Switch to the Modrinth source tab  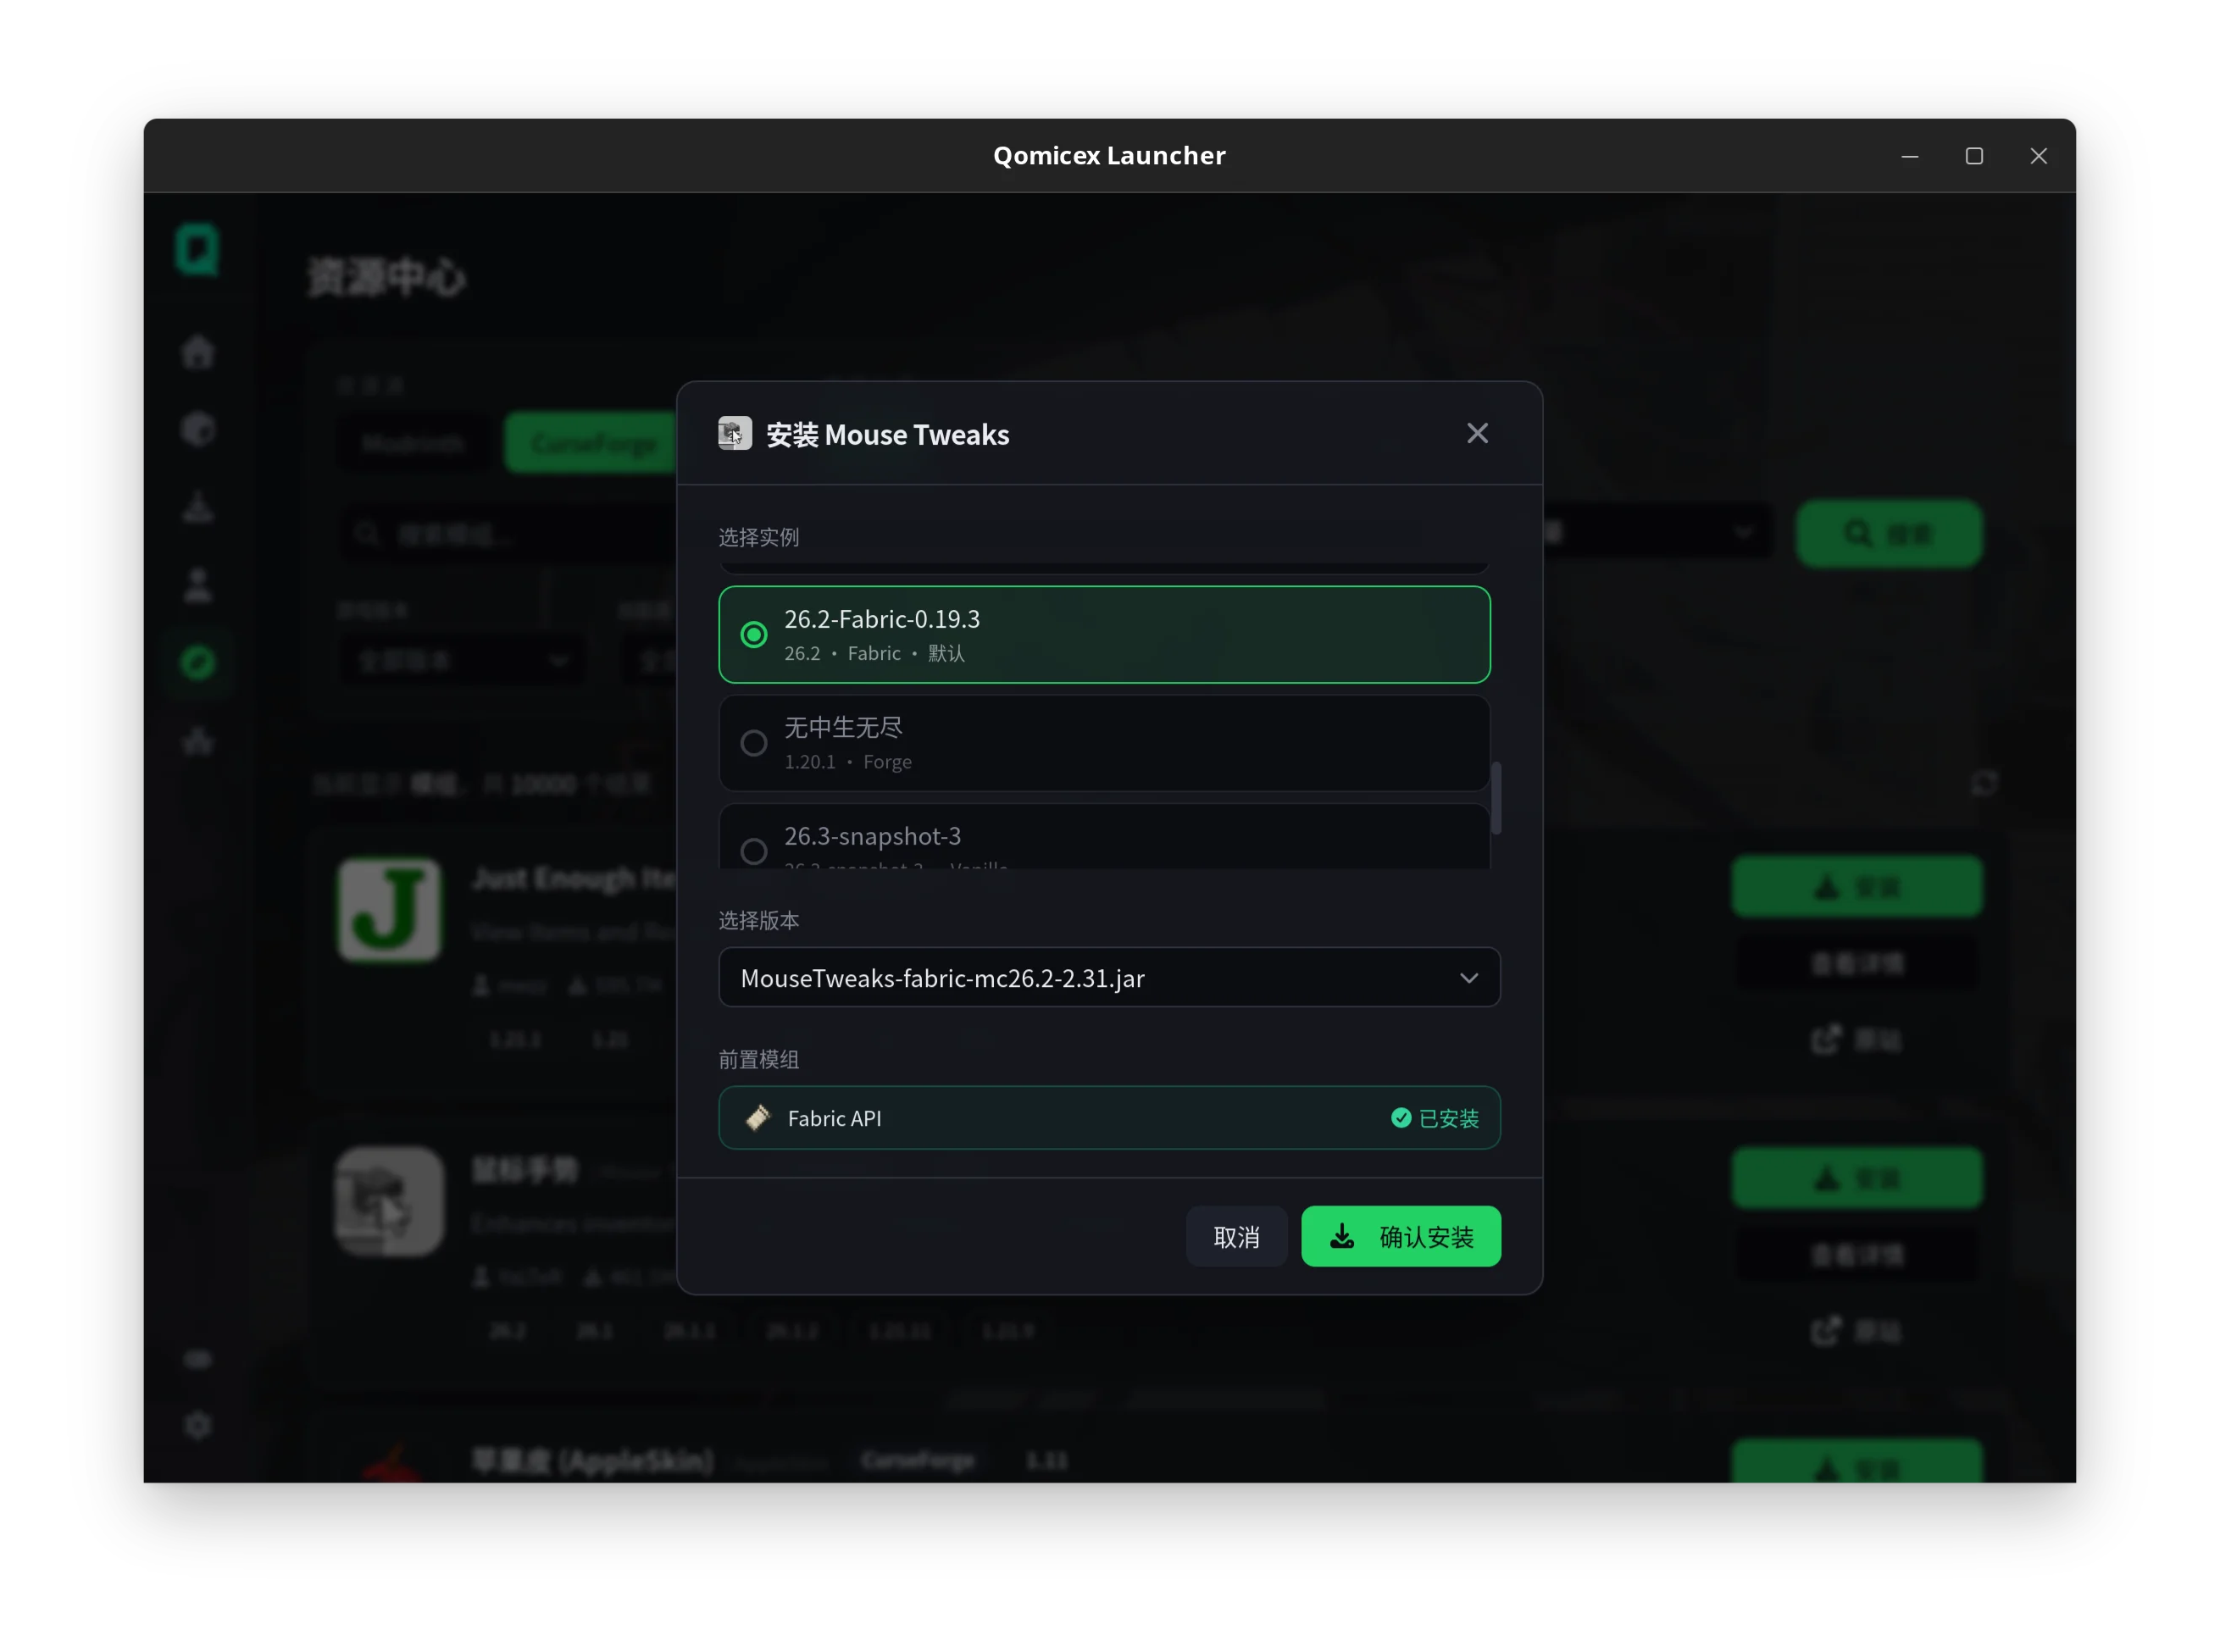(x=414, y=442)
